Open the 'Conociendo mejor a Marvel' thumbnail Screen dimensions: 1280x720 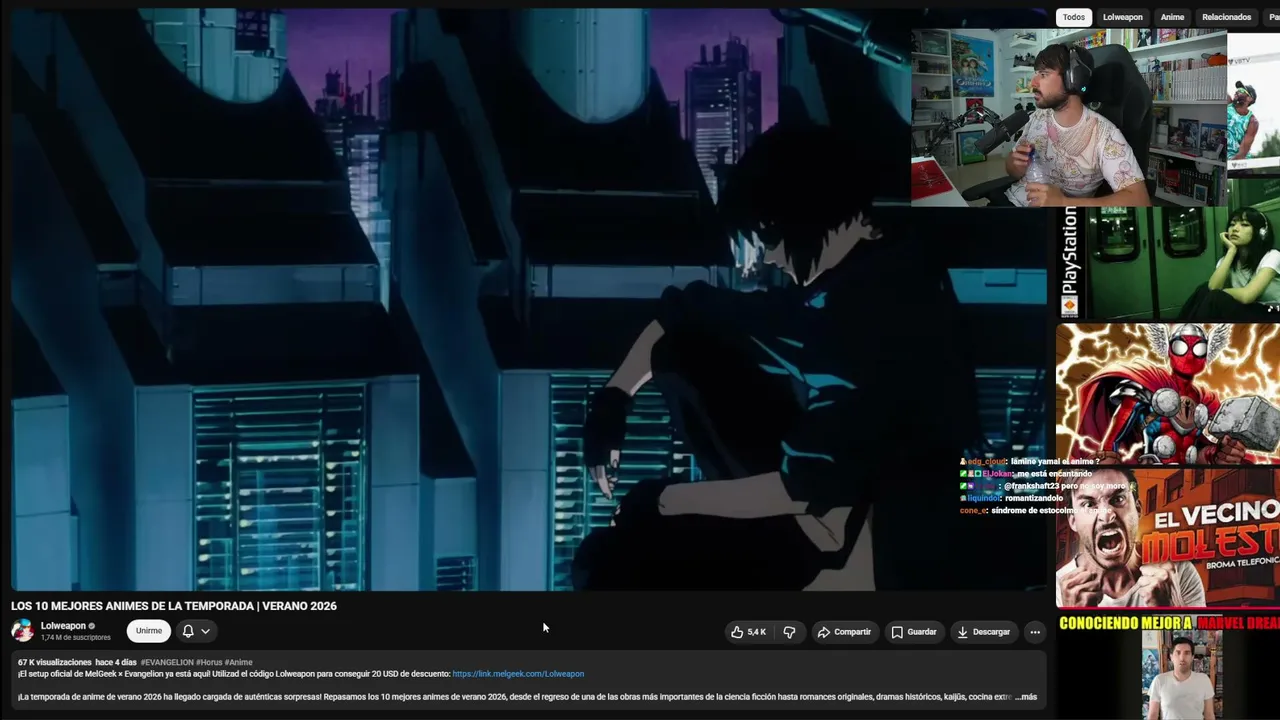point(1168,666)
